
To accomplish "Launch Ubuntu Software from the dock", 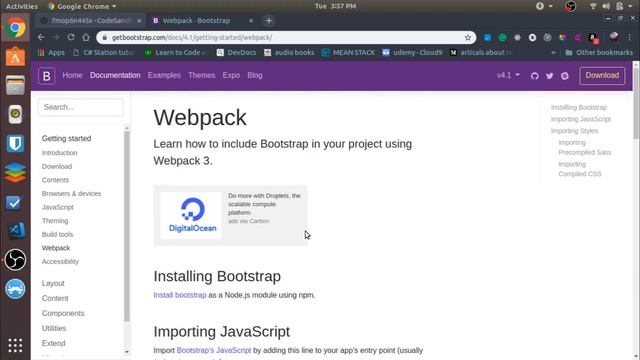I will click(x=15, y=57).
